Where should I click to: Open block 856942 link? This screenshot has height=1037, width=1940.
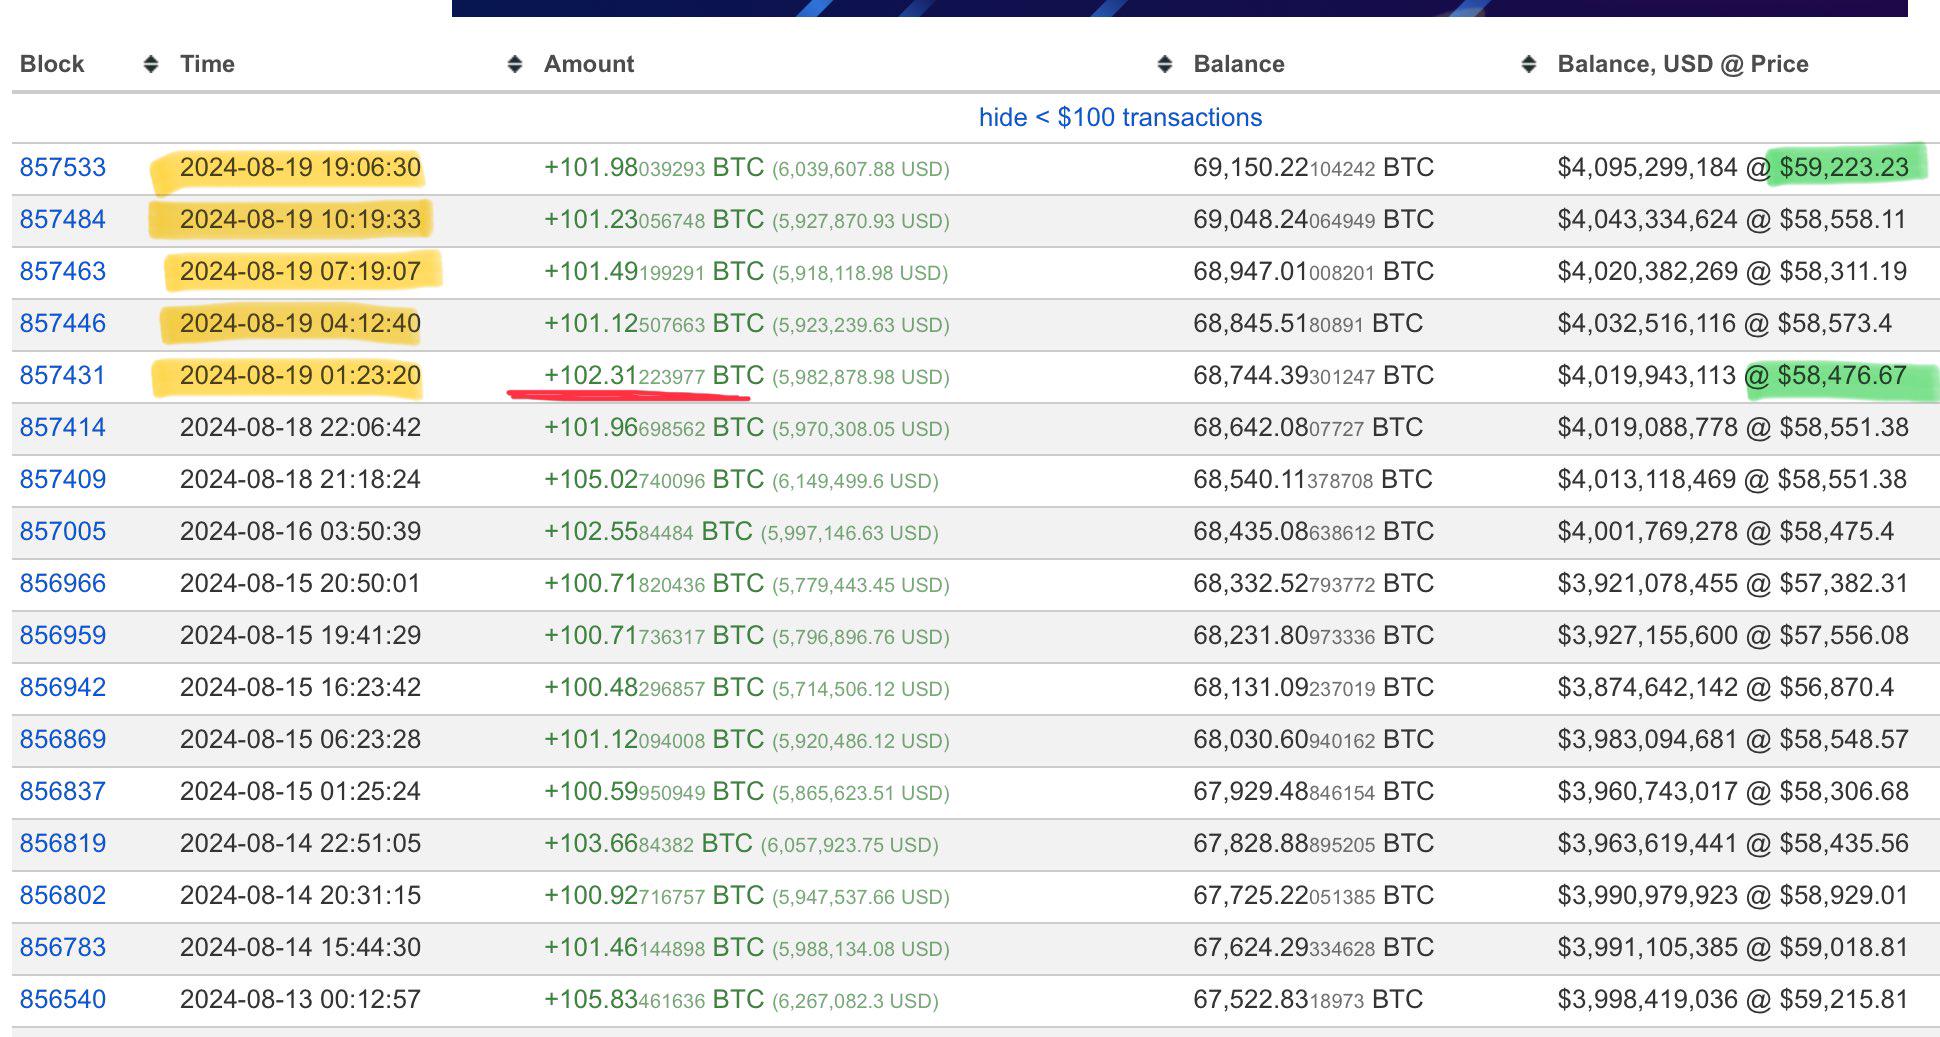pos(63,687)
